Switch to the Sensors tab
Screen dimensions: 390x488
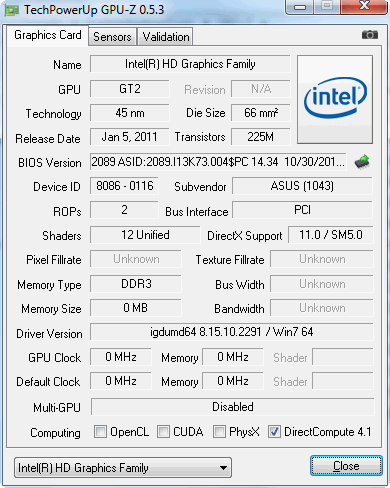tap(112, 37)
